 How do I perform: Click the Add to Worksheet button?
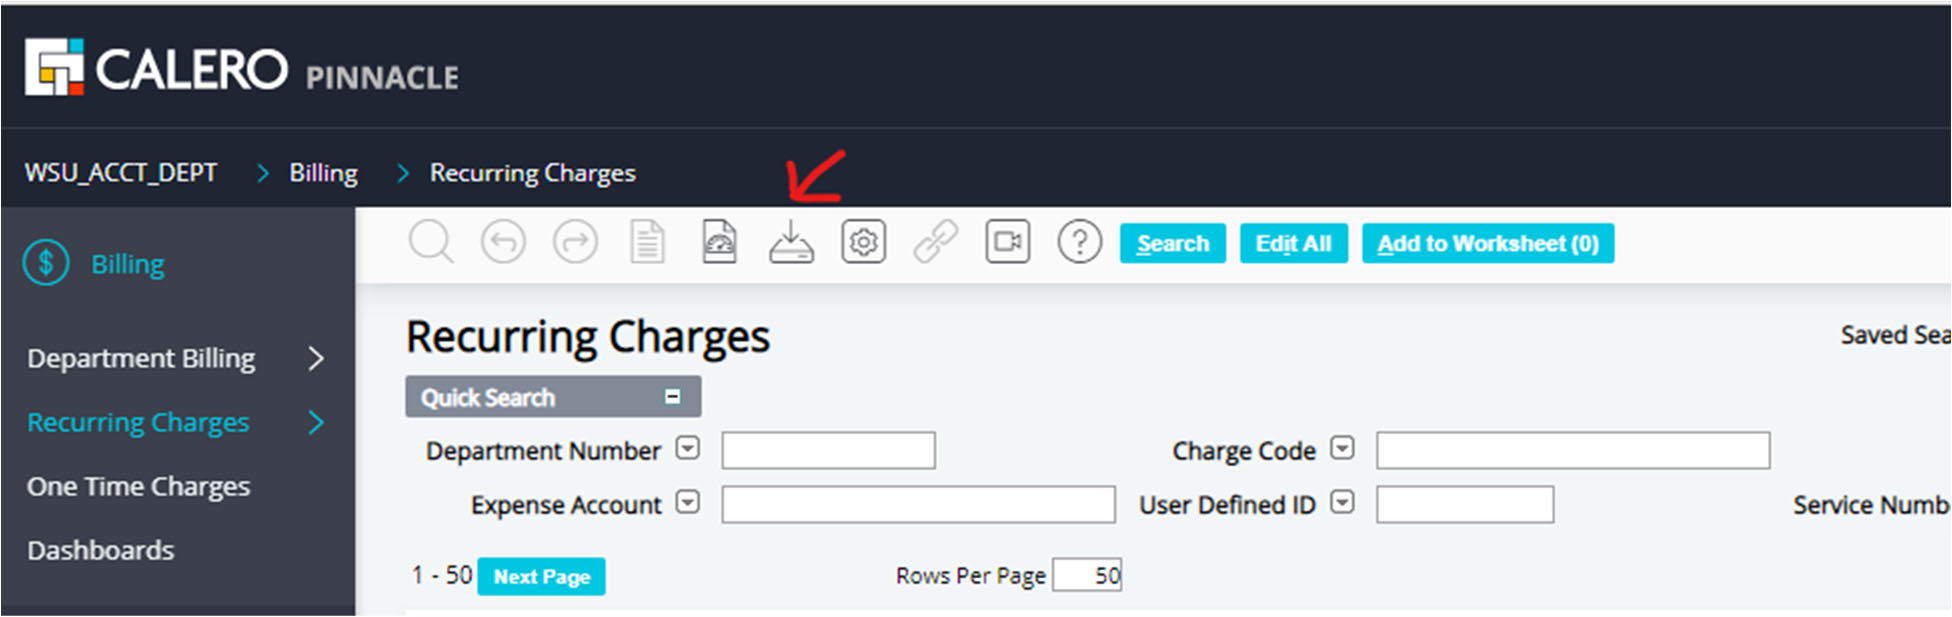point(1487,244)
